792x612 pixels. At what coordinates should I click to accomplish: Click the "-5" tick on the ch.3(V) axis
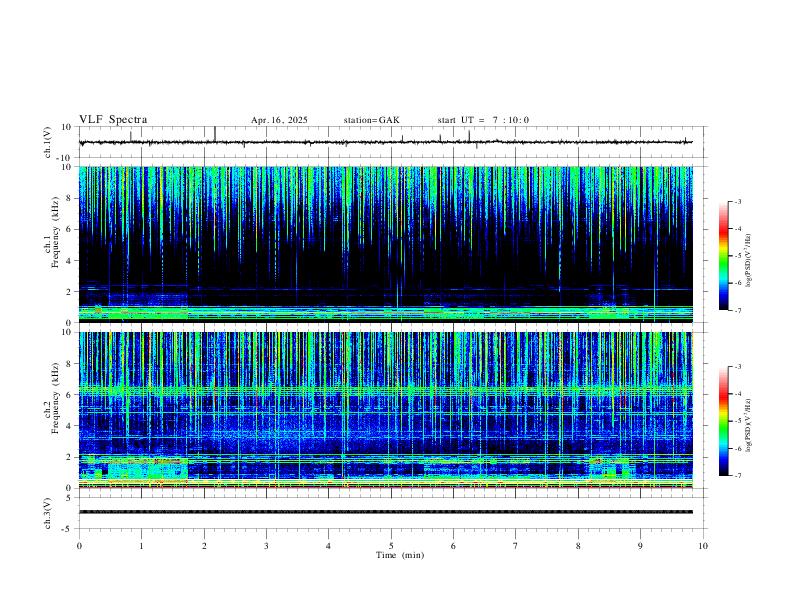coord(68,529)
